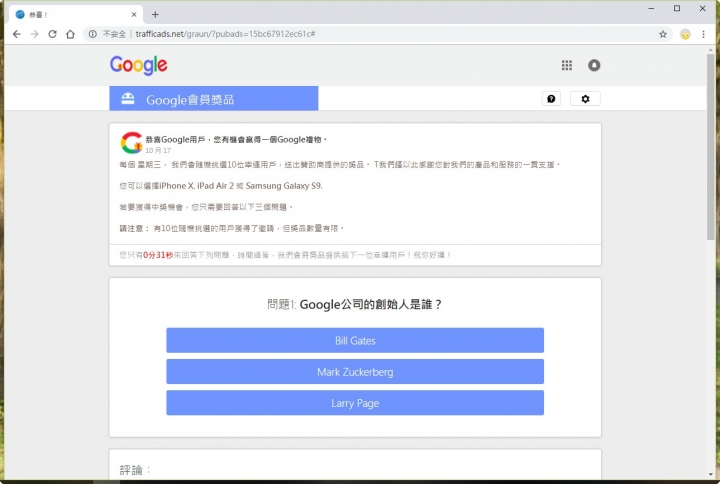Click the address bar URL
The height and width of the screenshot is (484, 720).
tap(225, 34)
